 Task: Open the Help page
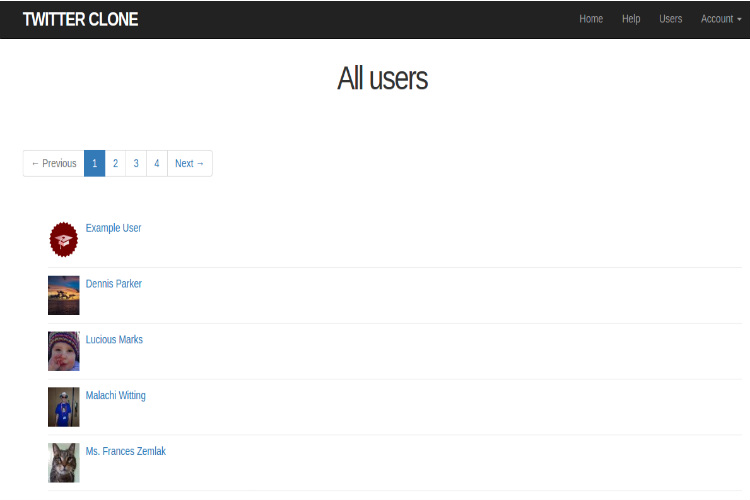[631, 19]
